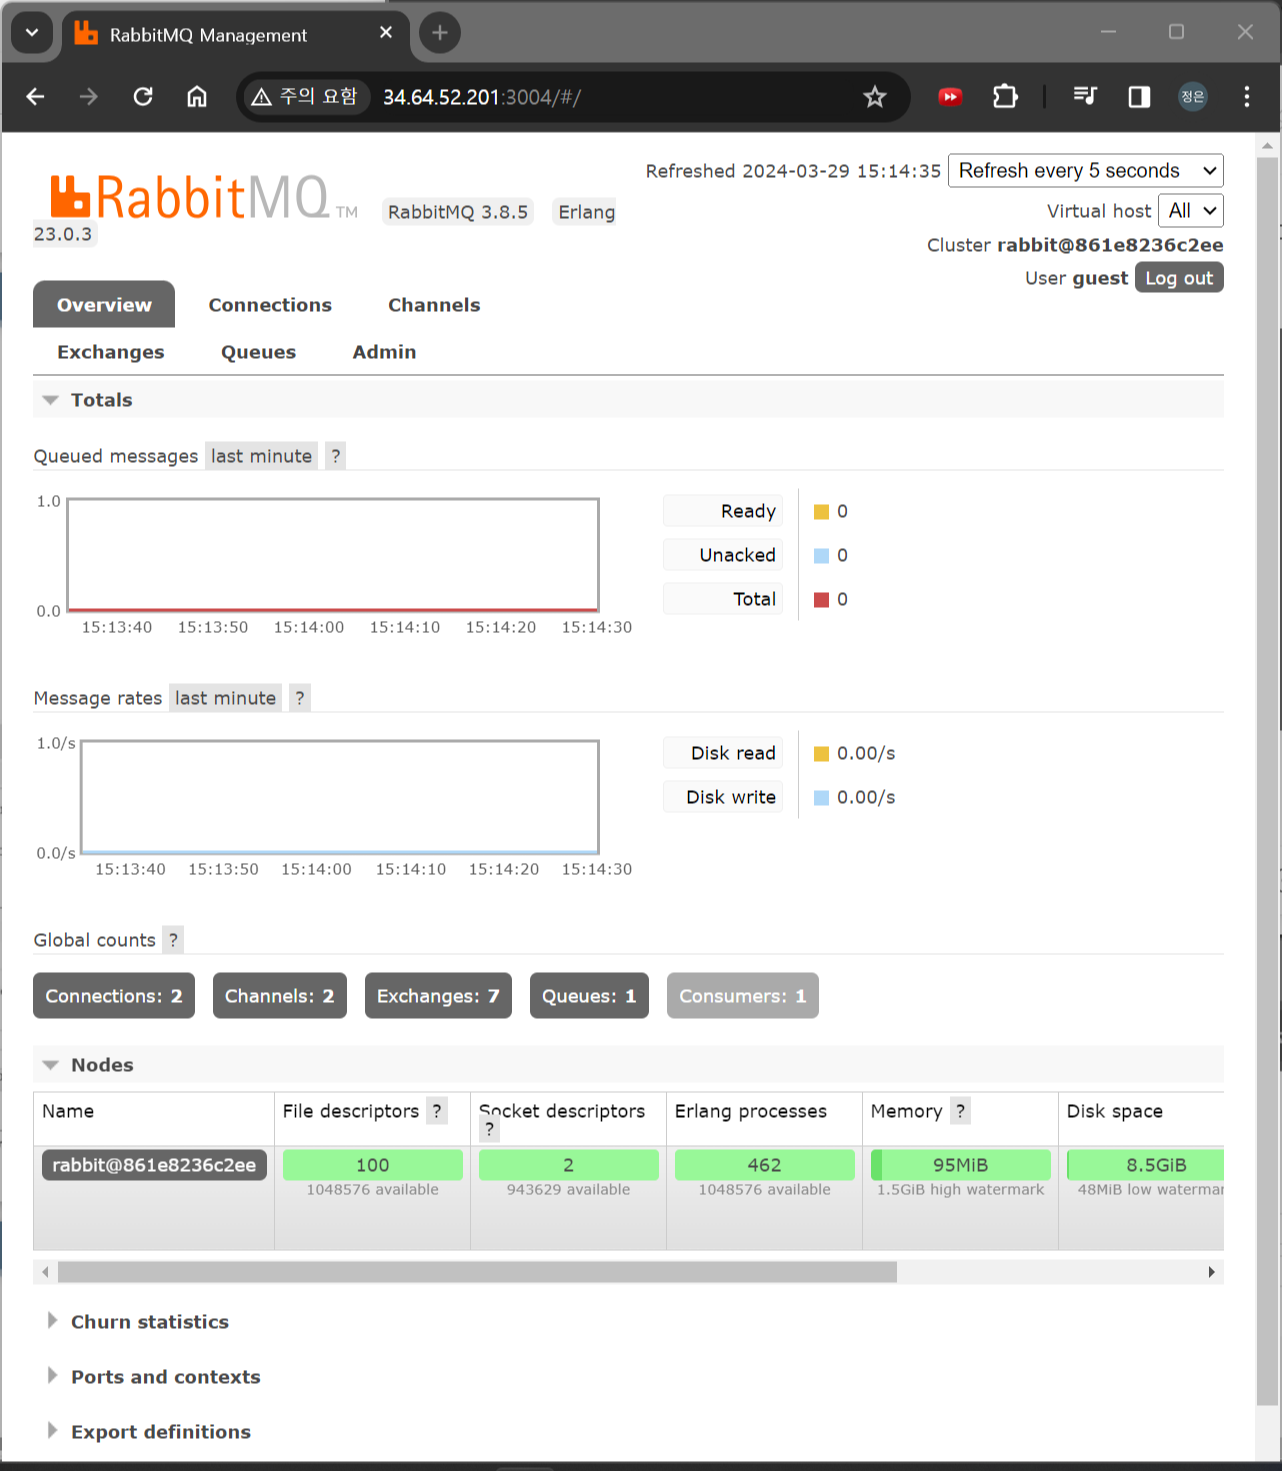Open the Queued messages help question mark
Viewport: 1282px width, 1471px height.
(x=336, y=456)
